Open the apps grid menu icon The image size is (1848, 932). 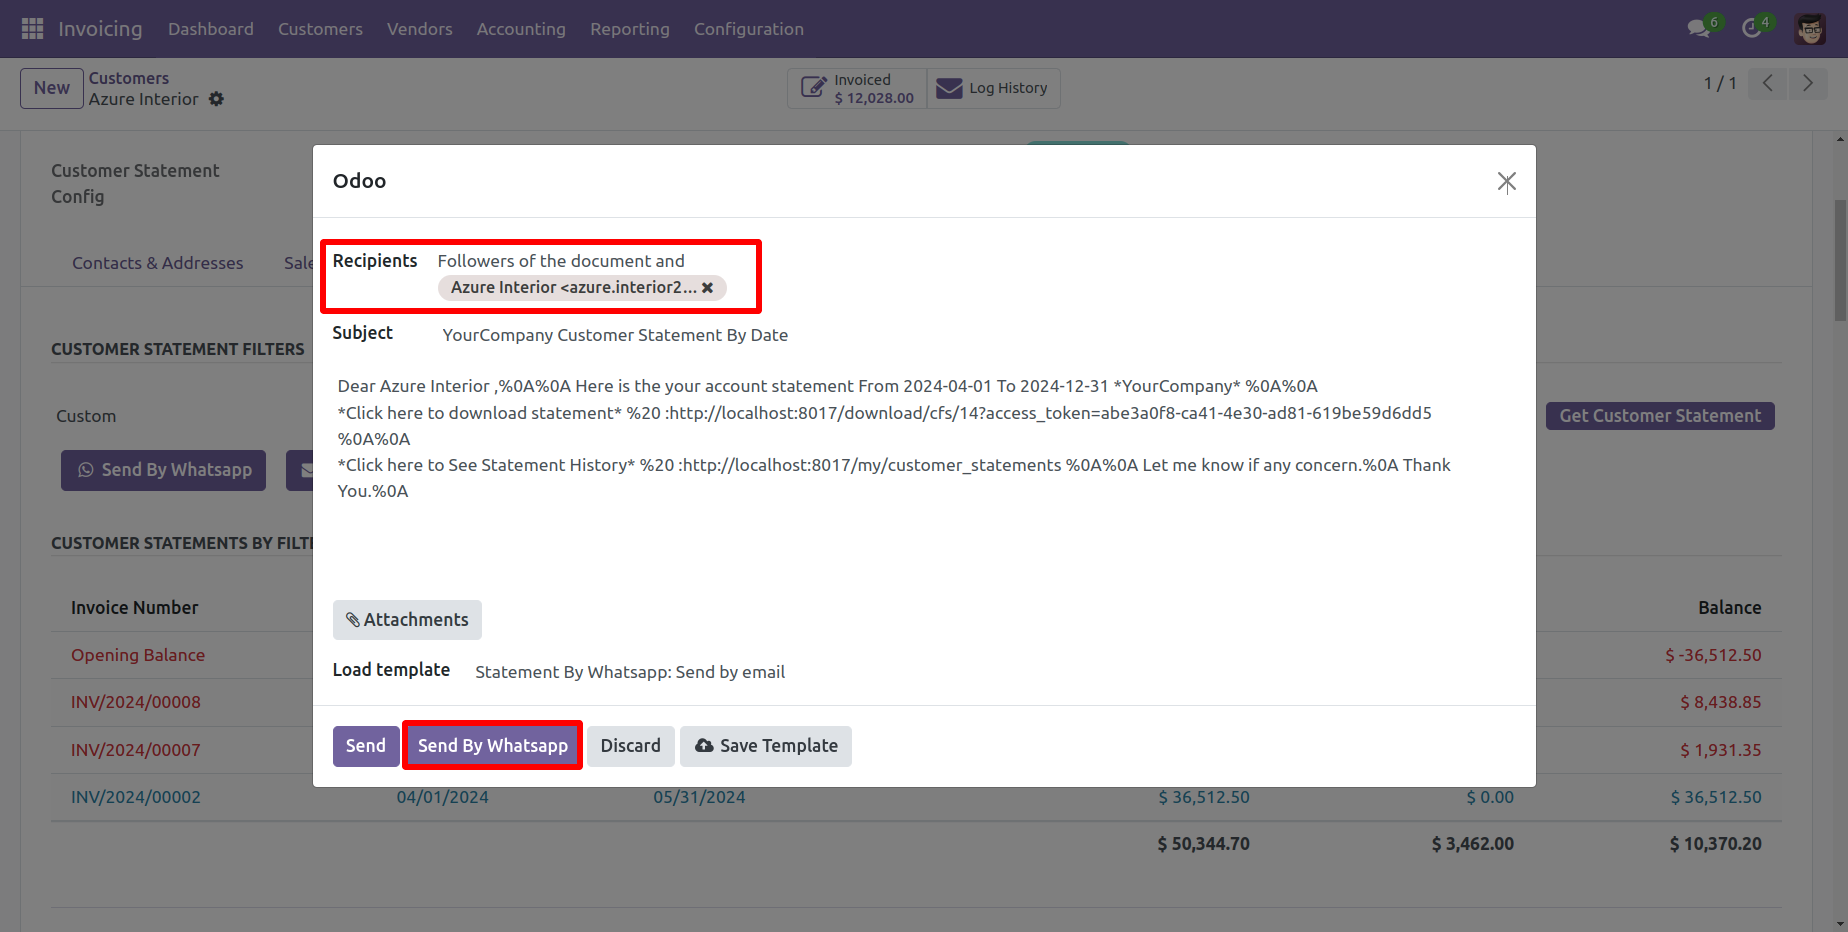[x=32, y=29]
